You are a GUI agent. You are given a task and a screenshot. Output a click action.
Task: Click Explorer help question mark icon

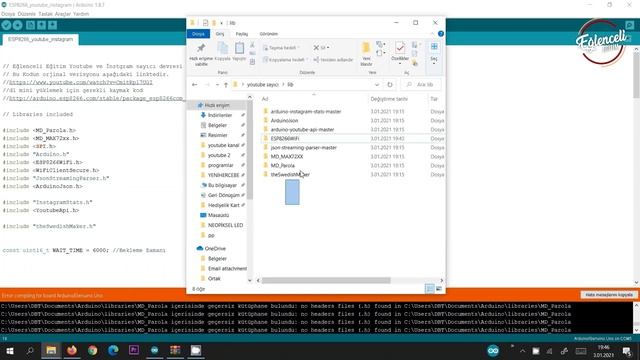coord(441,33)
